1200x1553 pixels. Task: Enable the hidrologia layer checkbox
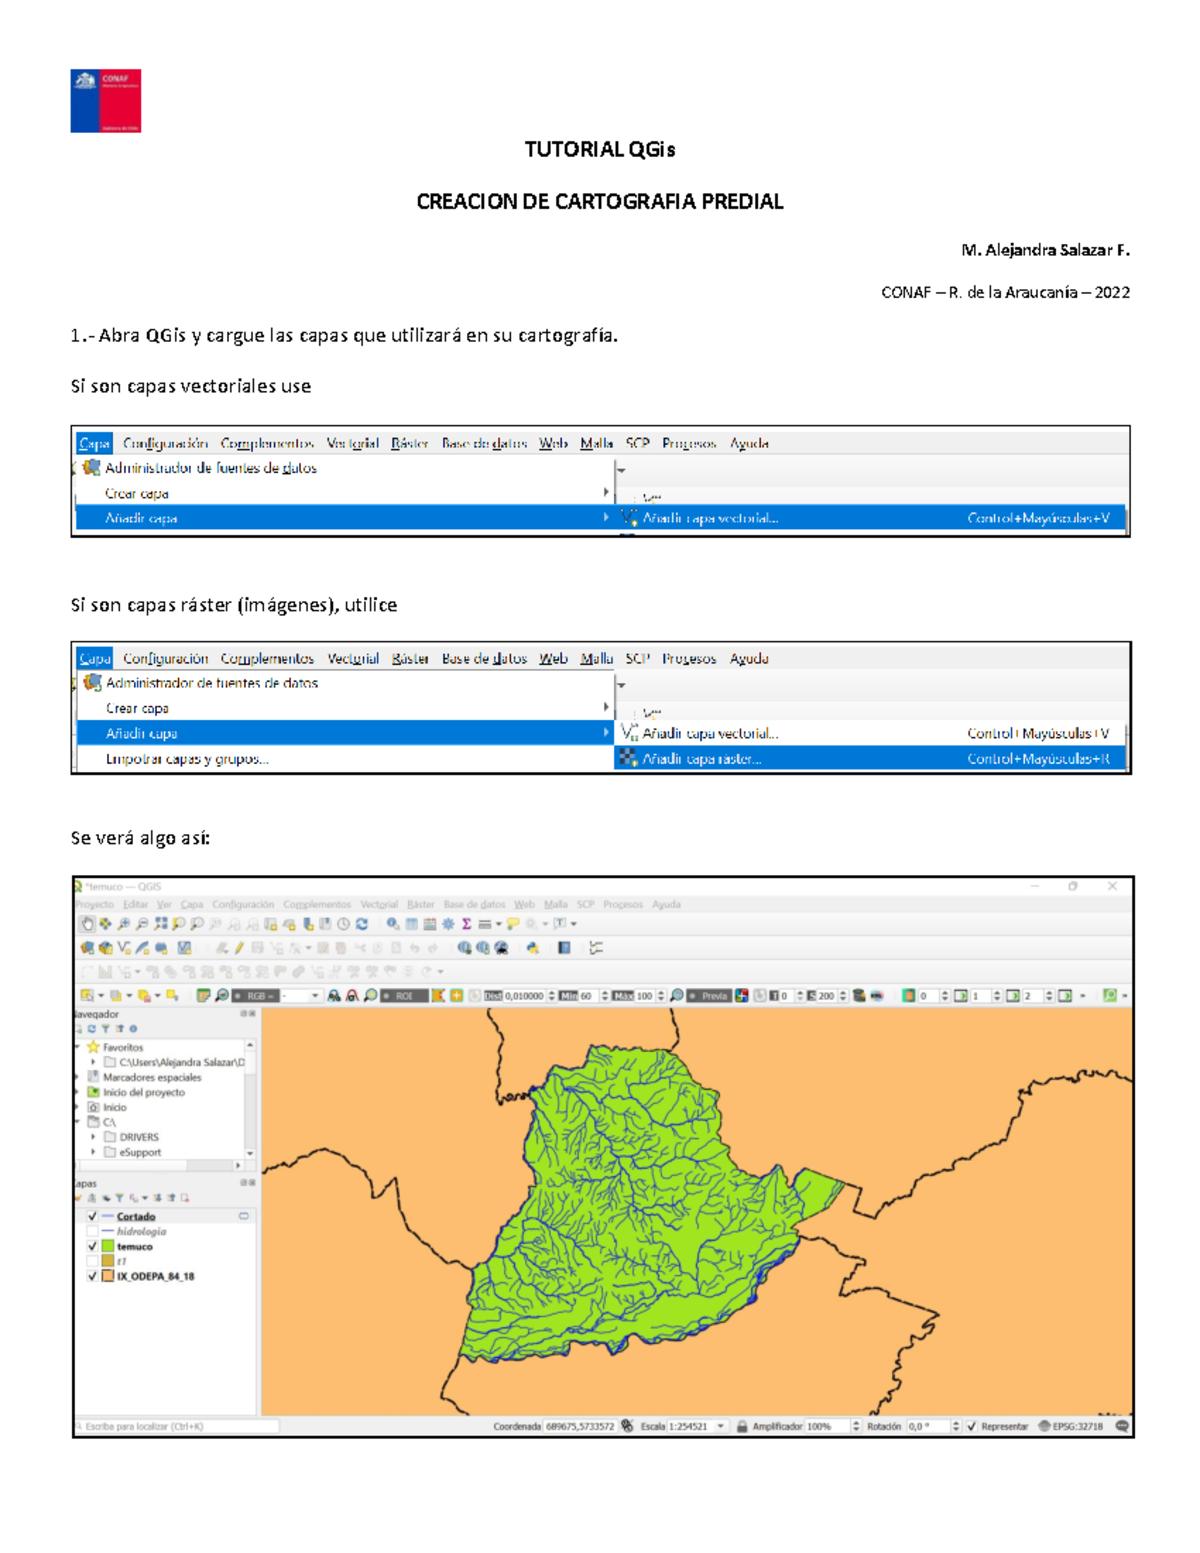(92, 1231)
